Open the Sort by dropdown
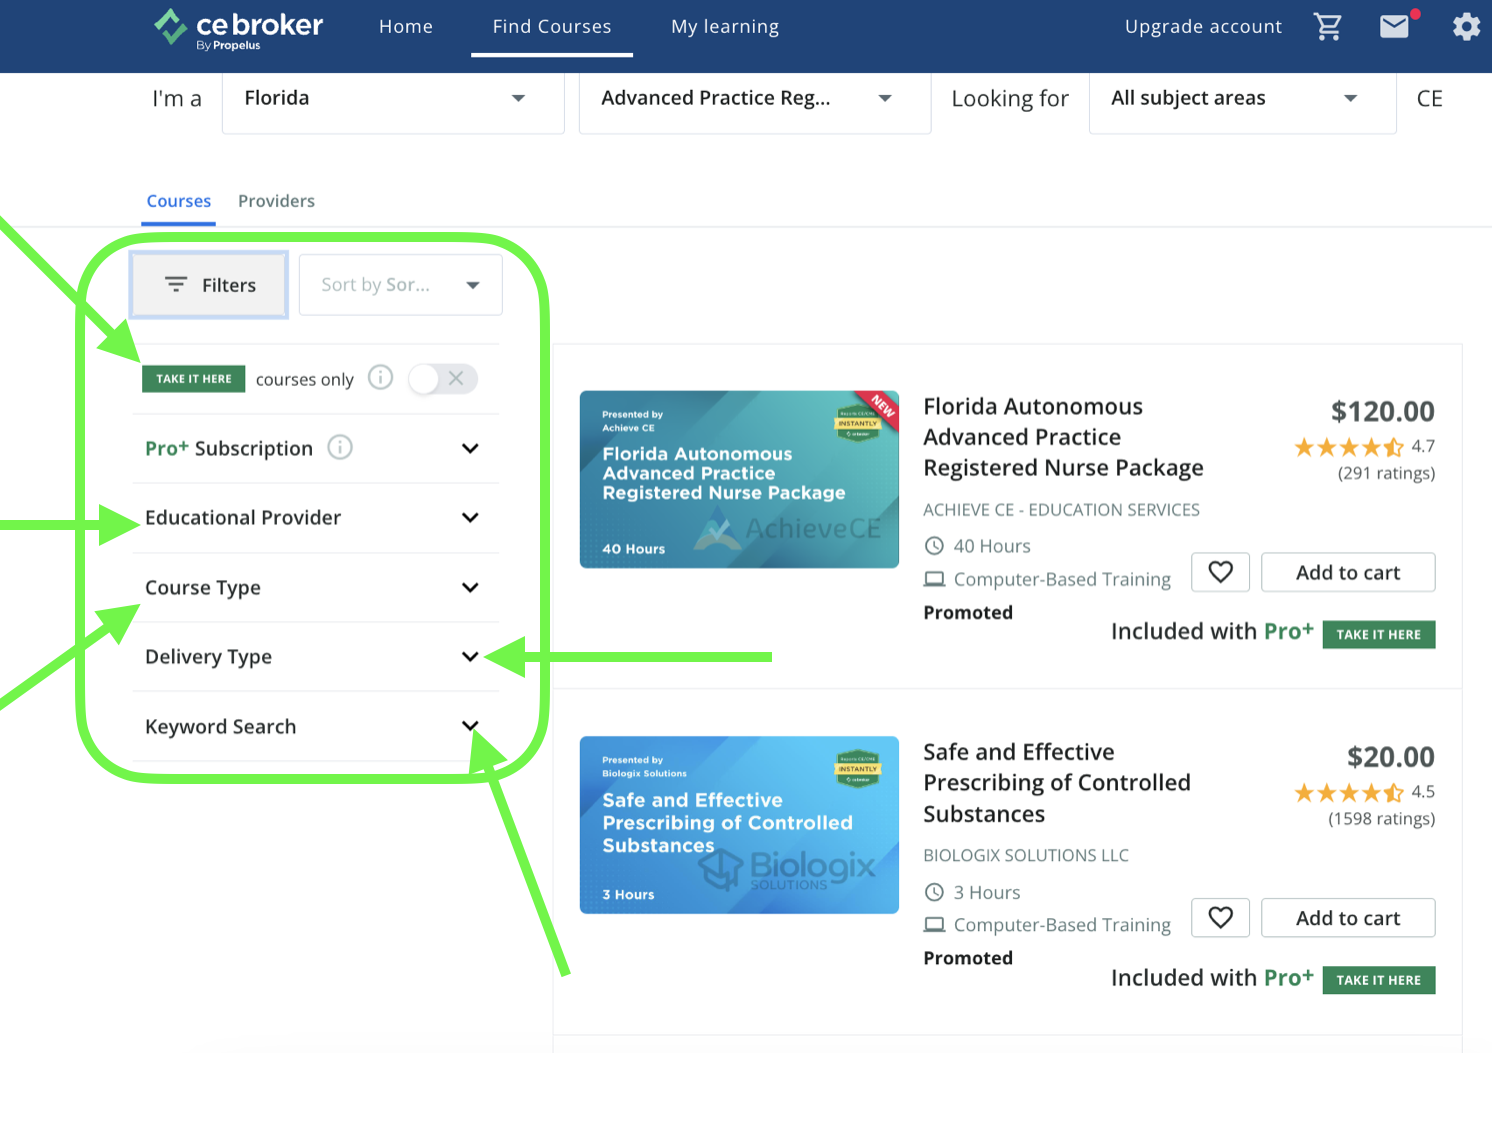The width and height of the screenshot is (1492, 1138). (x=400, y=285)
